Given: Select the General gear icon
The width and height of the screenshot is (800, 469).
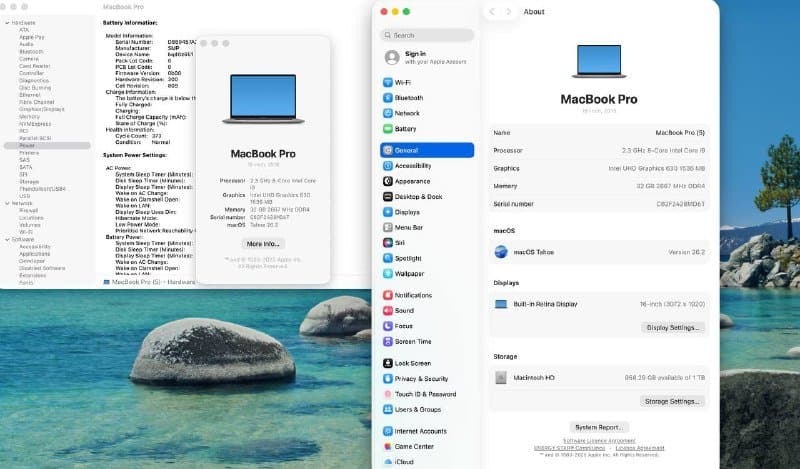Looking at the screenshot, I should pos(388,150).
